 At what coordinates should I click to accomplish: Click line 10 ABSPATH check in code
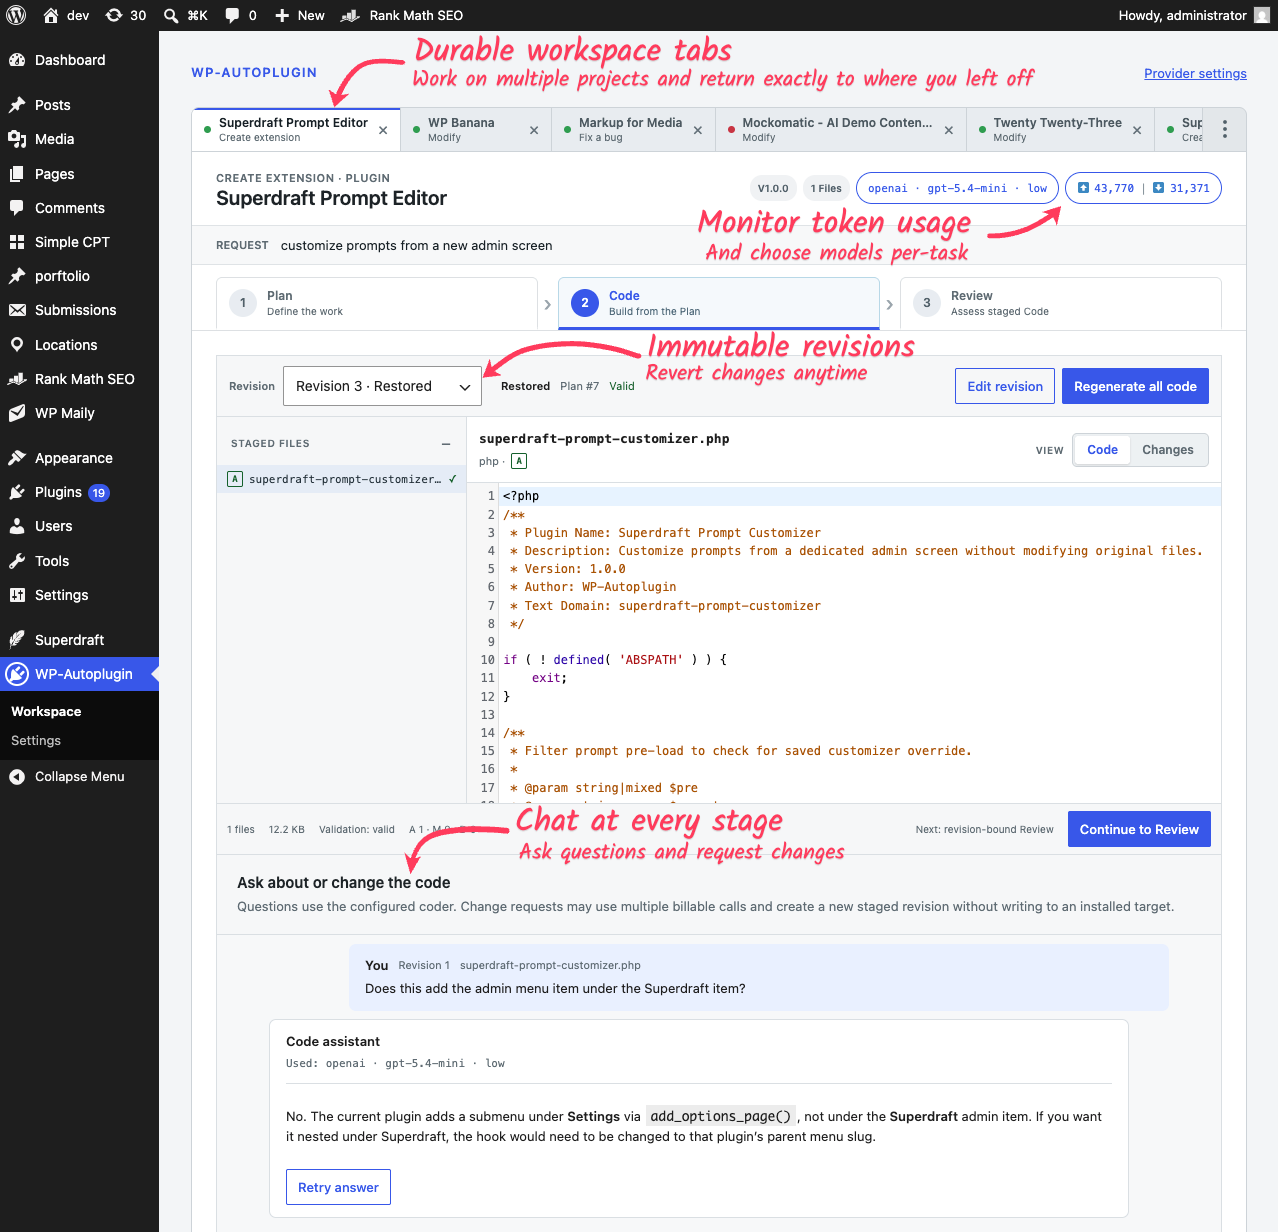(614, 660)
